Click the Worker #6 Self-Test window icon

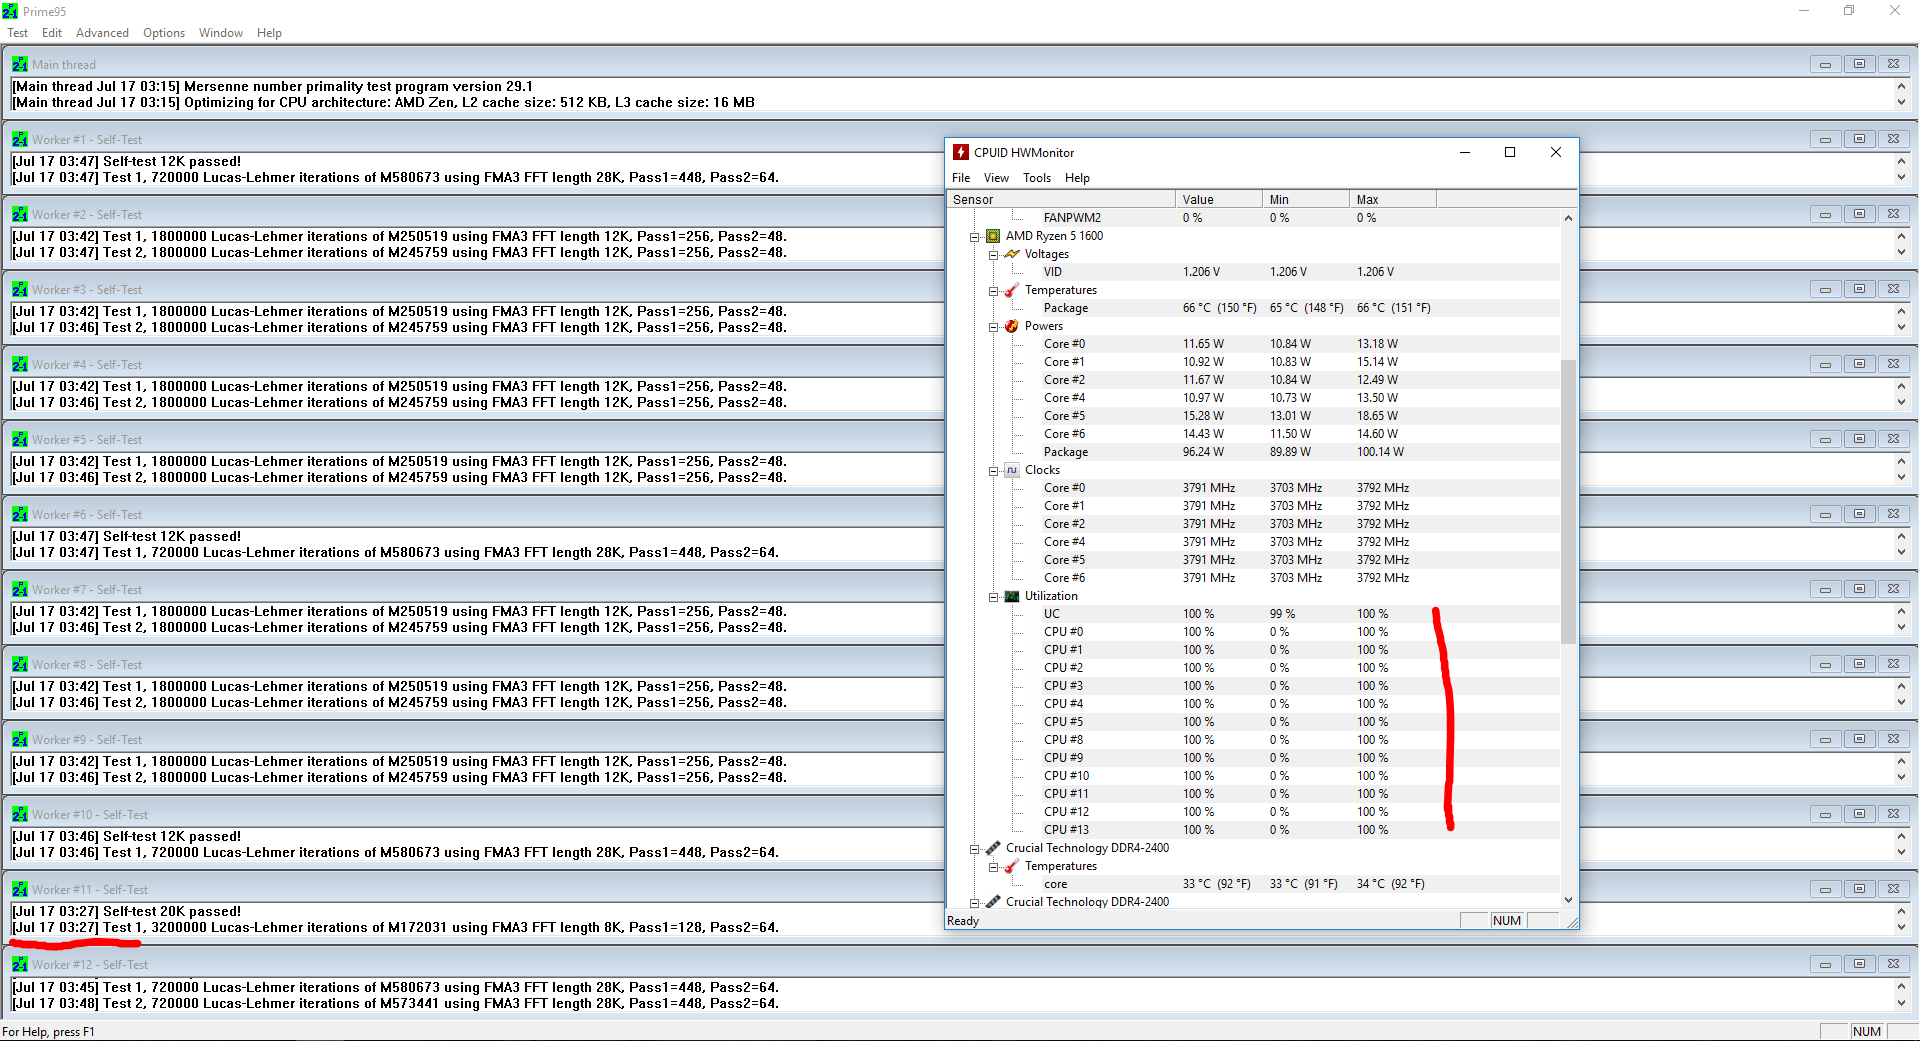point(20,514)
